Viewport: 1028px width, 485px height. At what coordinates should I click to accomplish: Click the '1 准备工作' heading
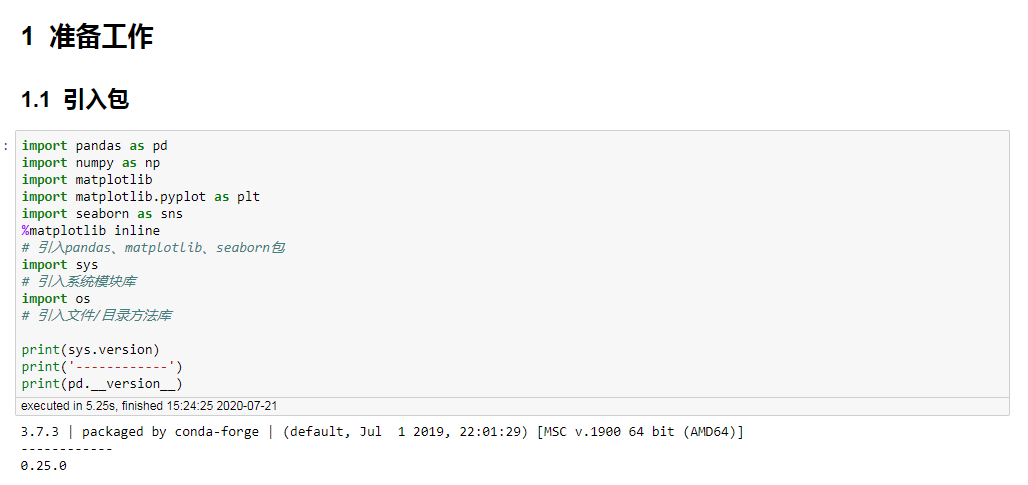[87, 37]
